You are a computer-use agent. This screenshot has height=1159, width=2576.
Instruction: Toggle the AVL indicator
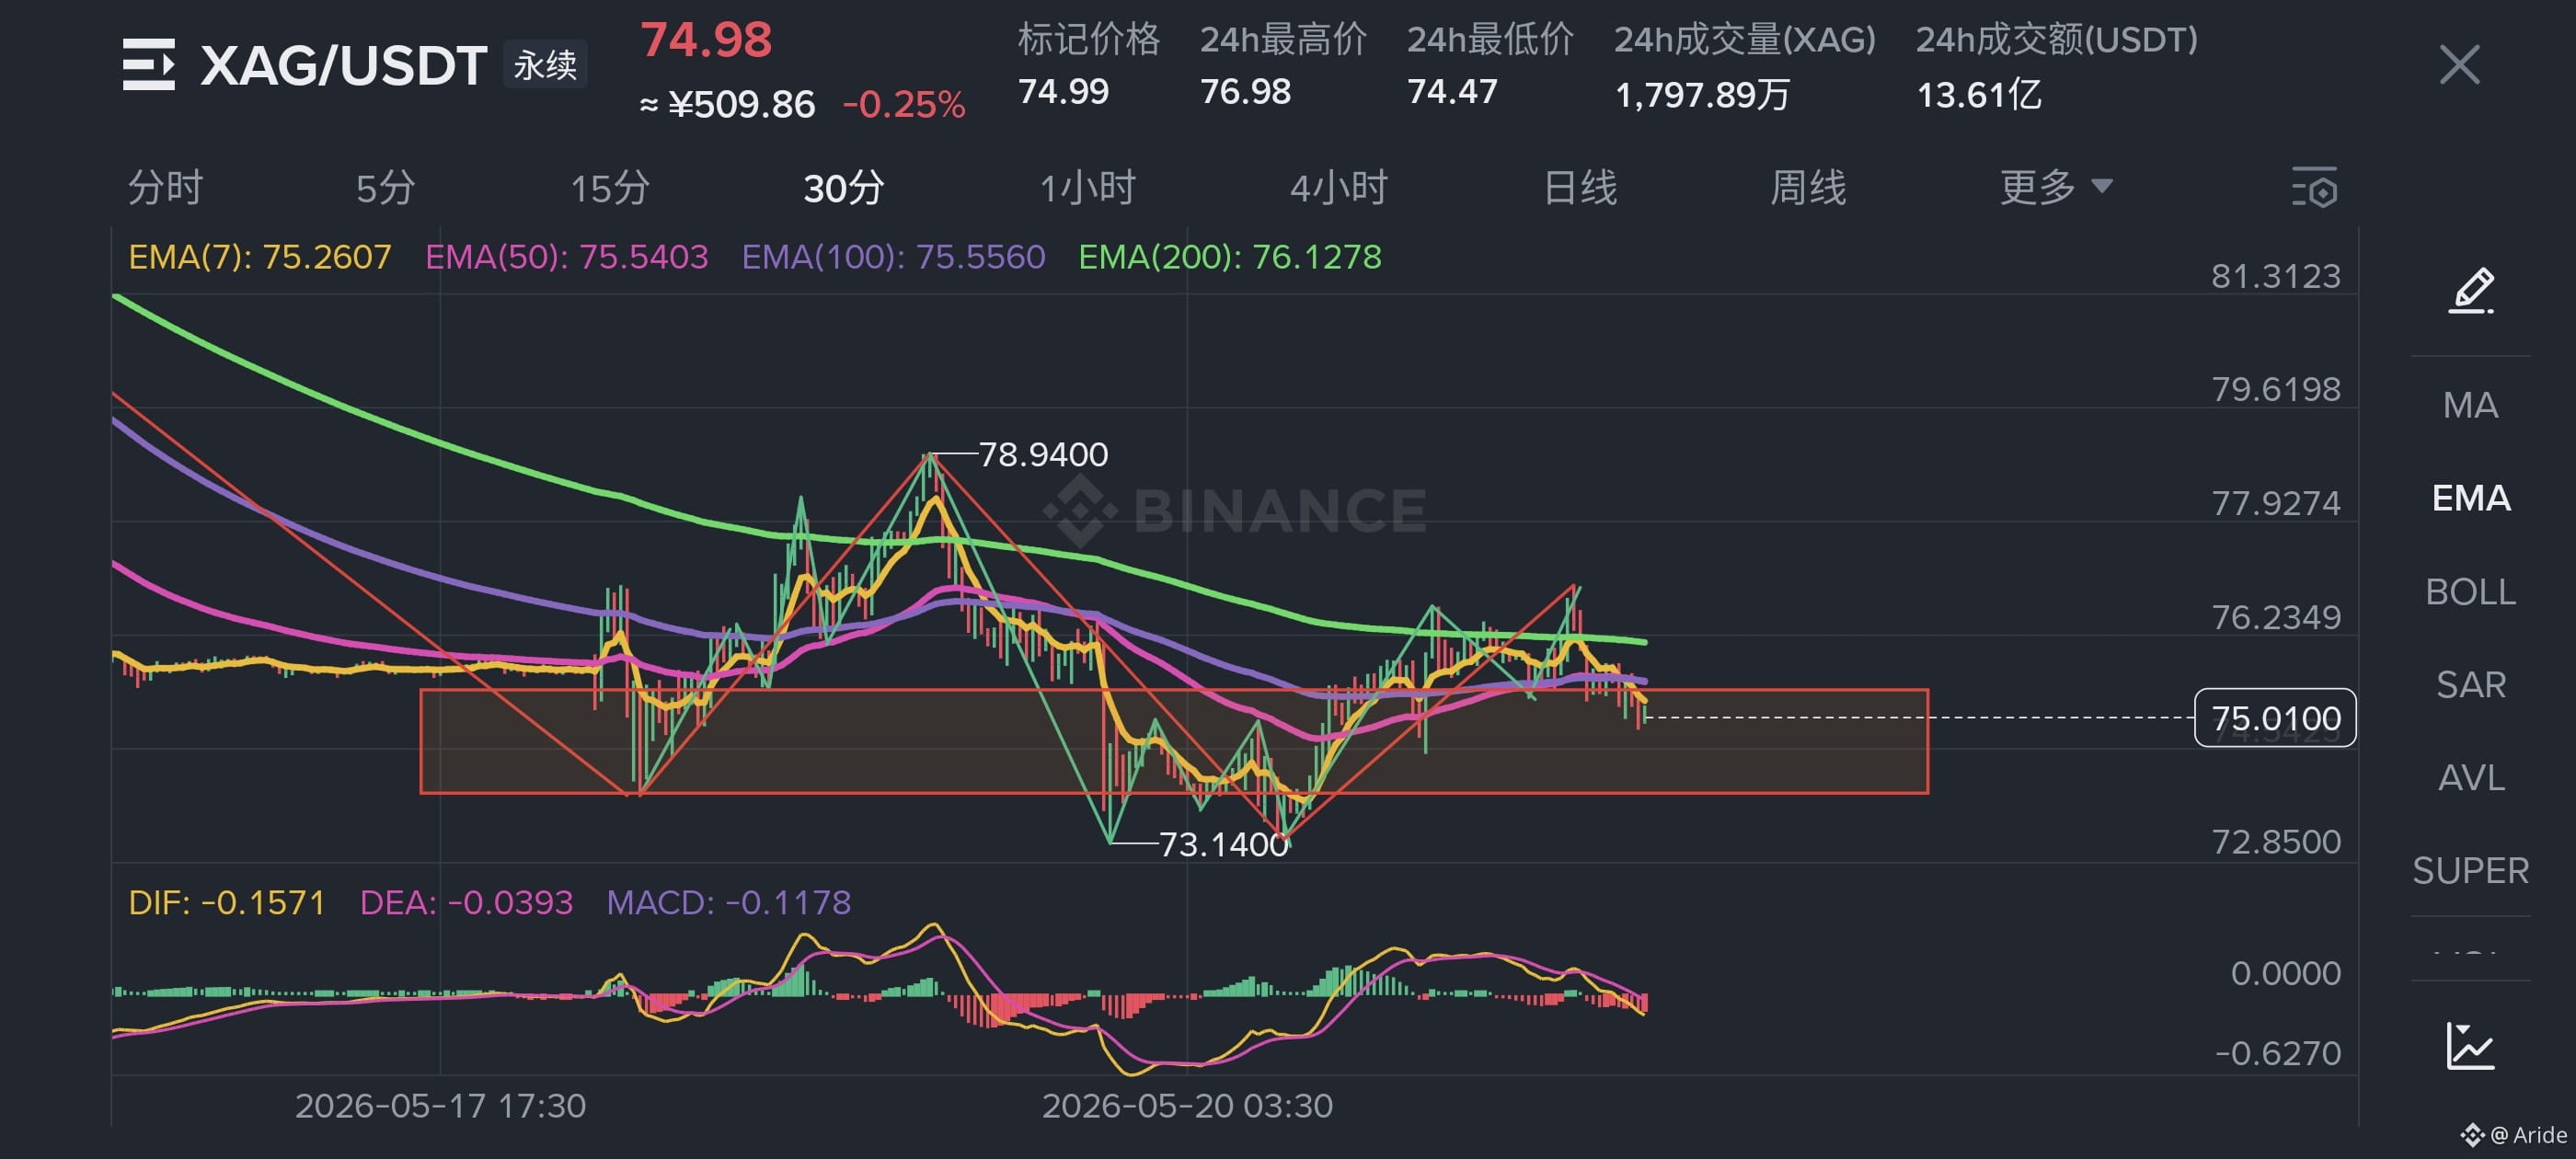[x=2471, y=778]
